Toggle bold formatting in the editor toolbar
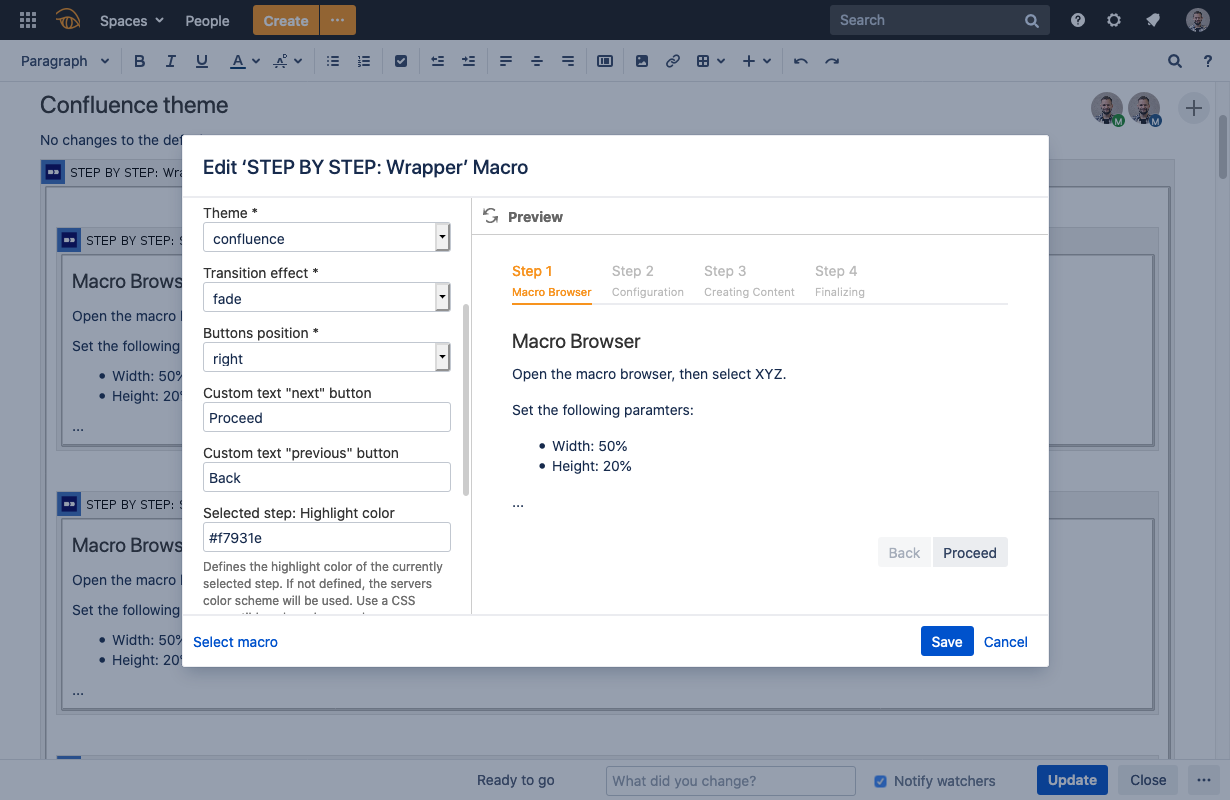1230x800 pixels. (139, 61)
